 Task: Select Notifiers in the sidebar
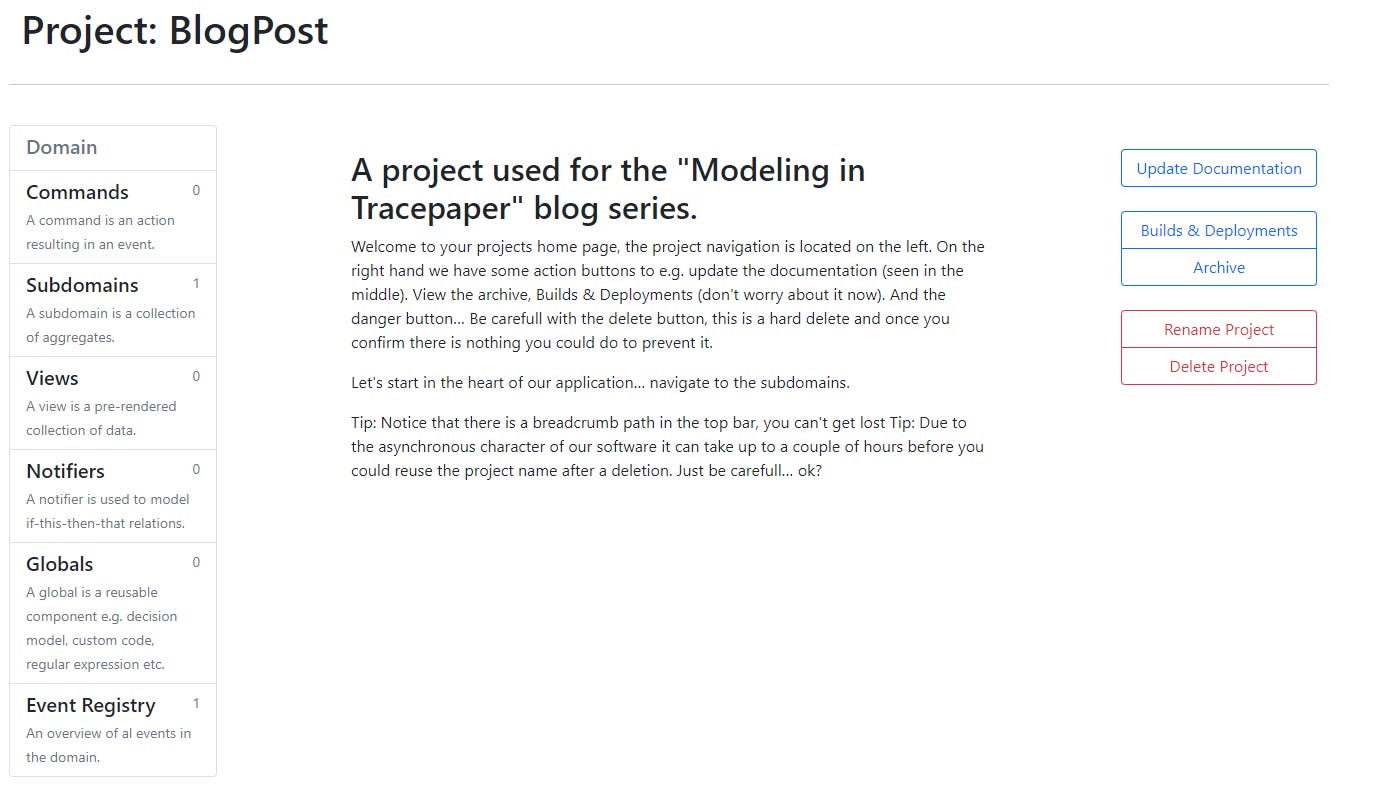(x=113, y=496)
